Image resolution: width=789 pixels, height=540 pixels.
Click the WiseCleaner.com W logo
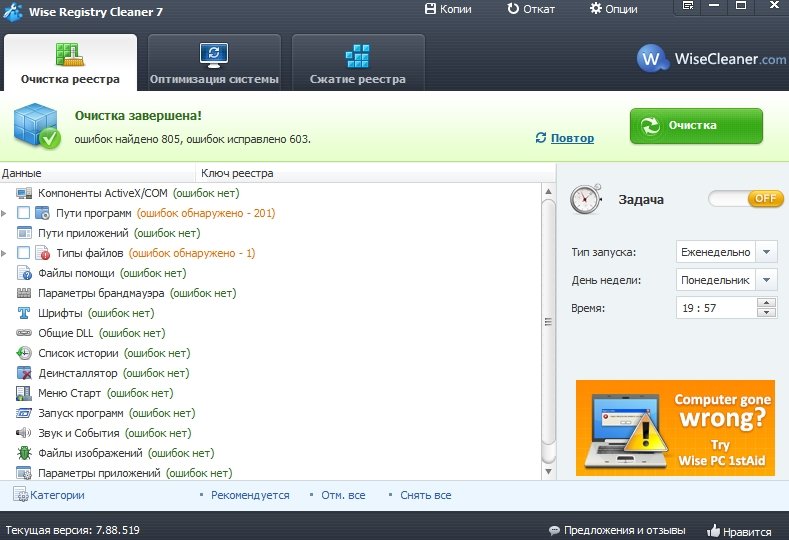click(652, 59)
